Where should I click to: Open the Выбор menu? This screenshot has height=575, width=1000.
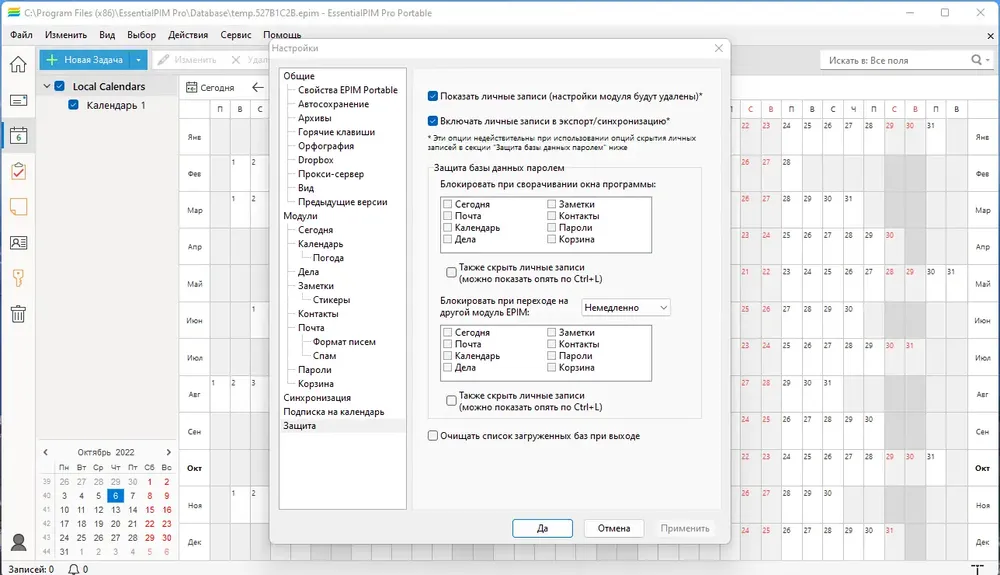(142, 34)
